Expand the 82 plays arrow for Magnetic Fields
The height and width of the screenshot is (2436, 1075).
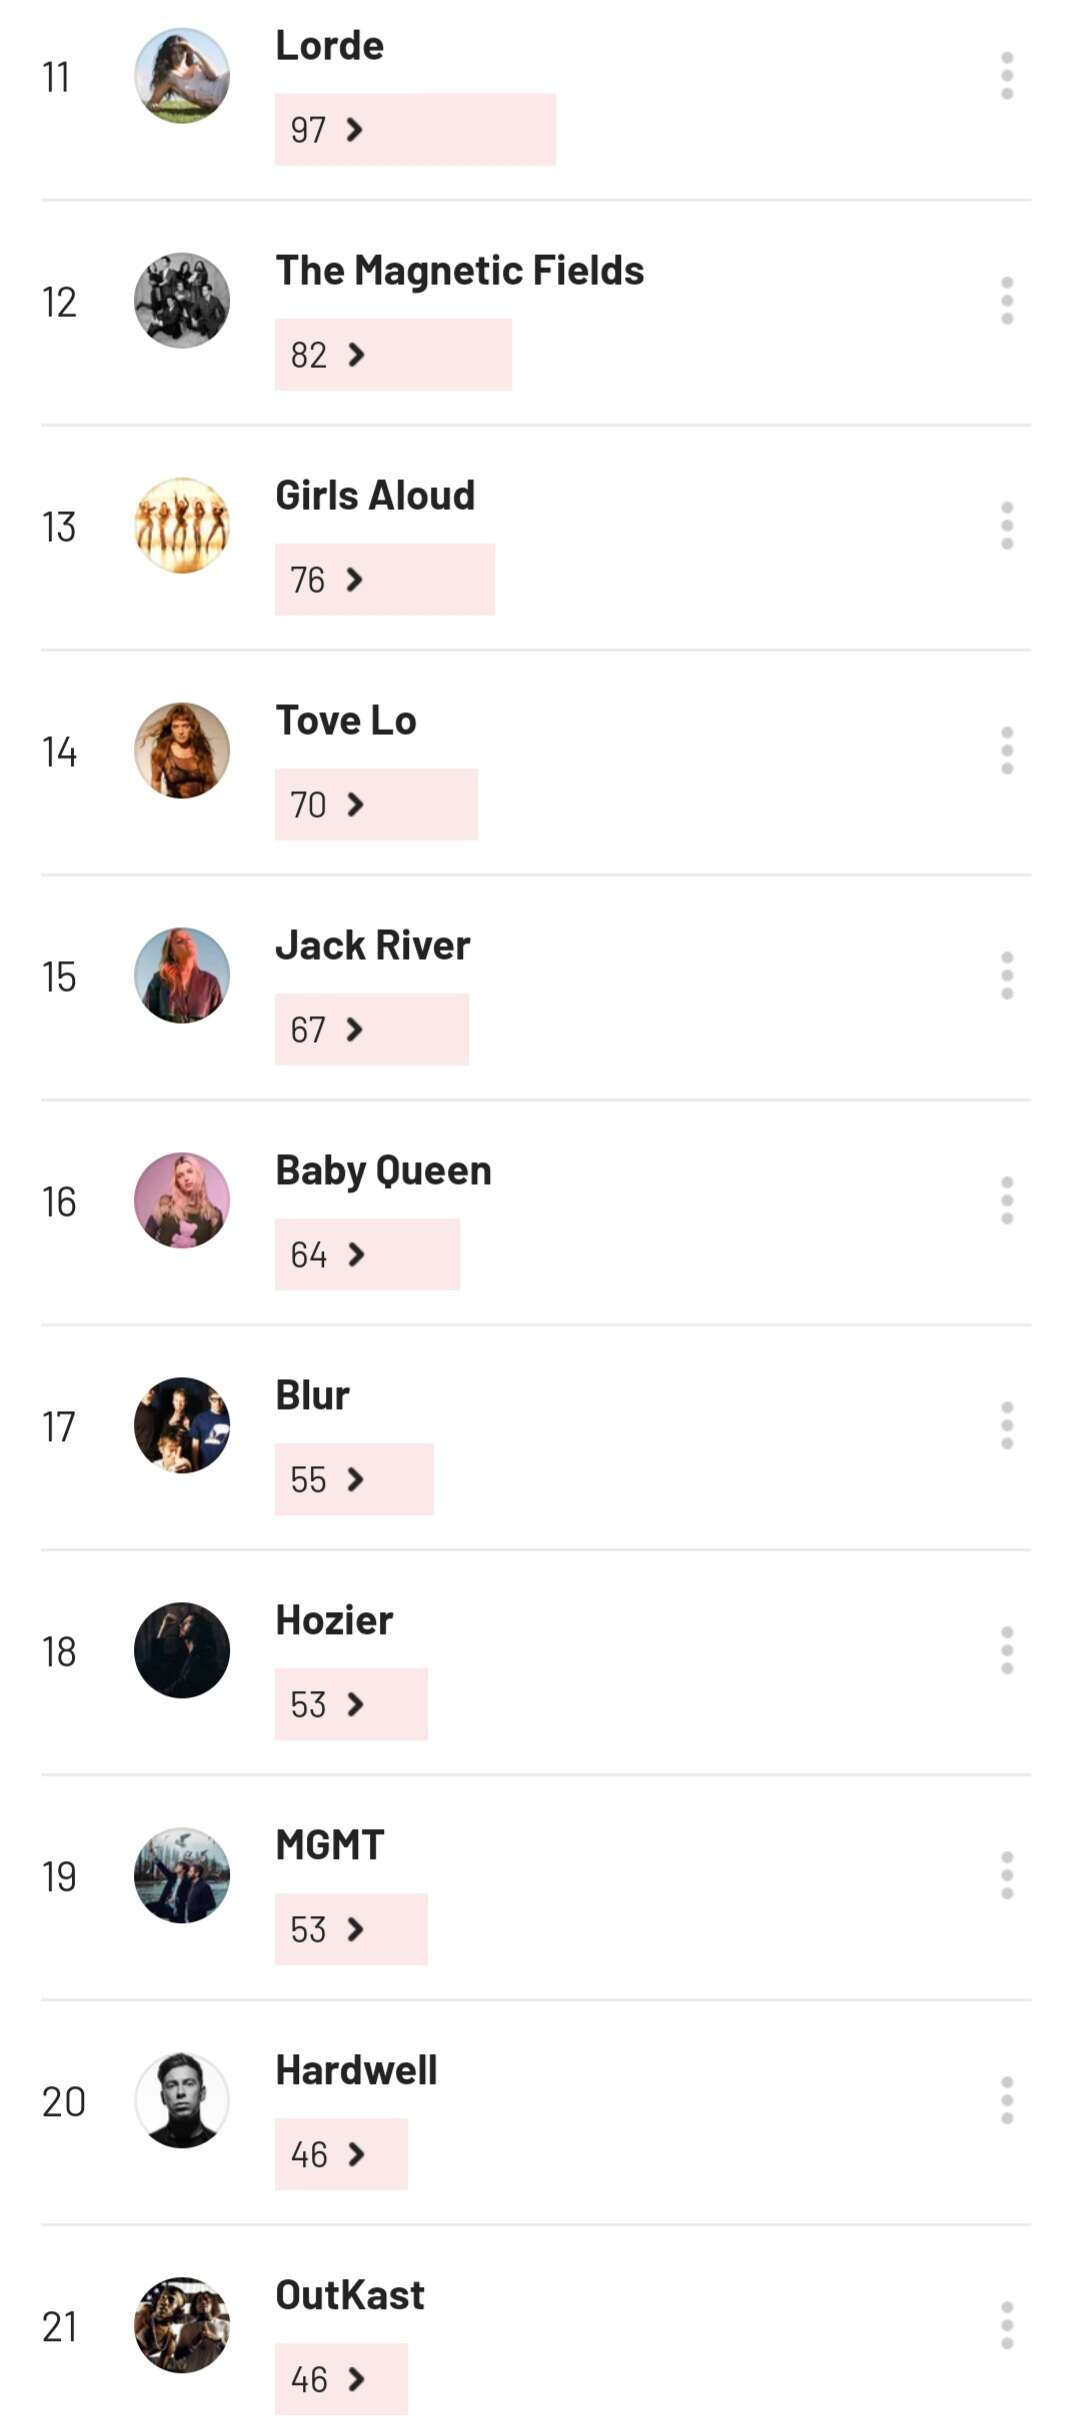356,354
